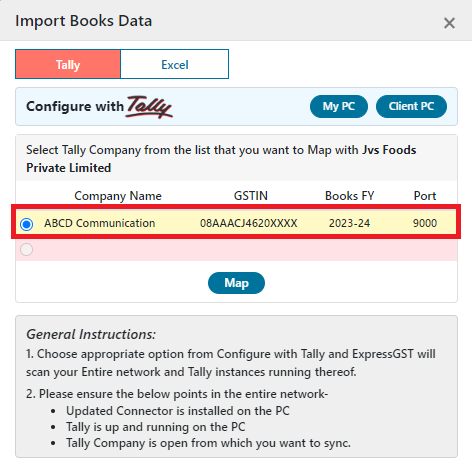Click the GSTIN column header
The height and width of the screenshot is (472, 472).
click(251, 196)
